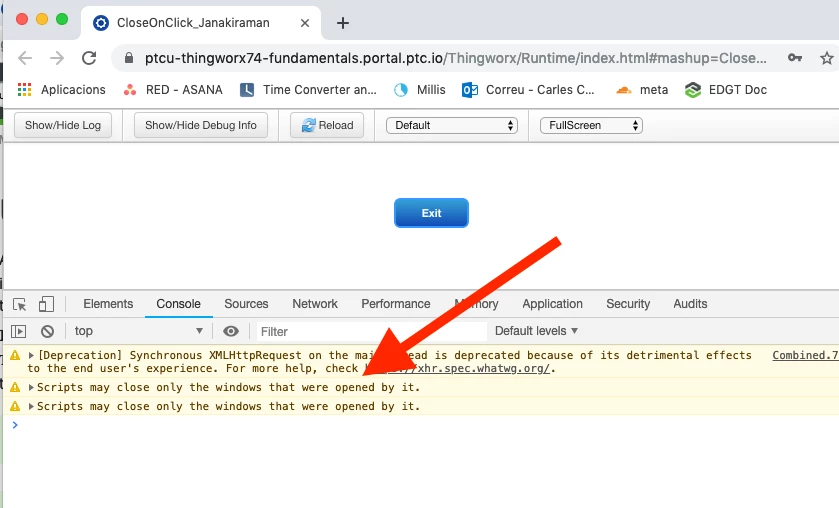Screen dimensions: 839x508
Task: Open the Millis bookmark
Action: (x=420, y=89)
